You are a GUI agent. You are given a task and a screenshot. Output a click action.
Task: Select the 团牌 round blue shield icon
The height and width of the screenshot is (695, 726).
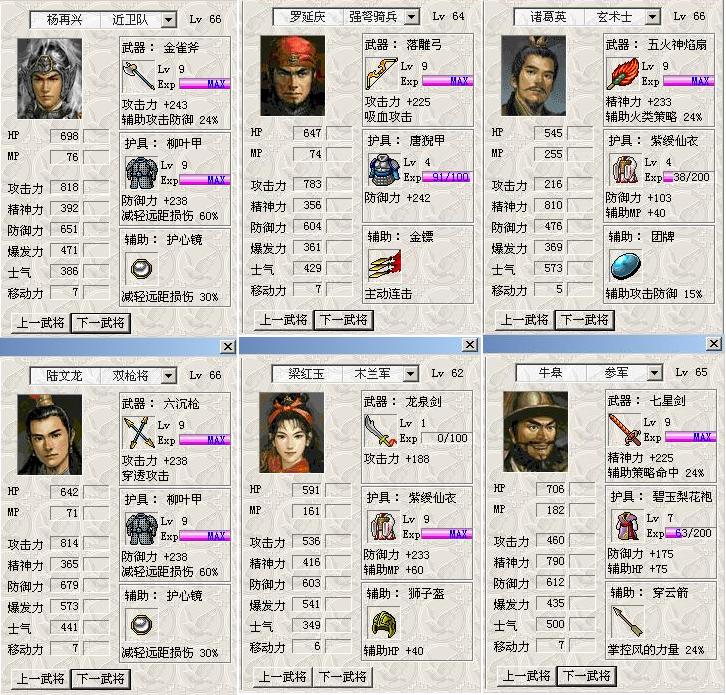[625, 265]
